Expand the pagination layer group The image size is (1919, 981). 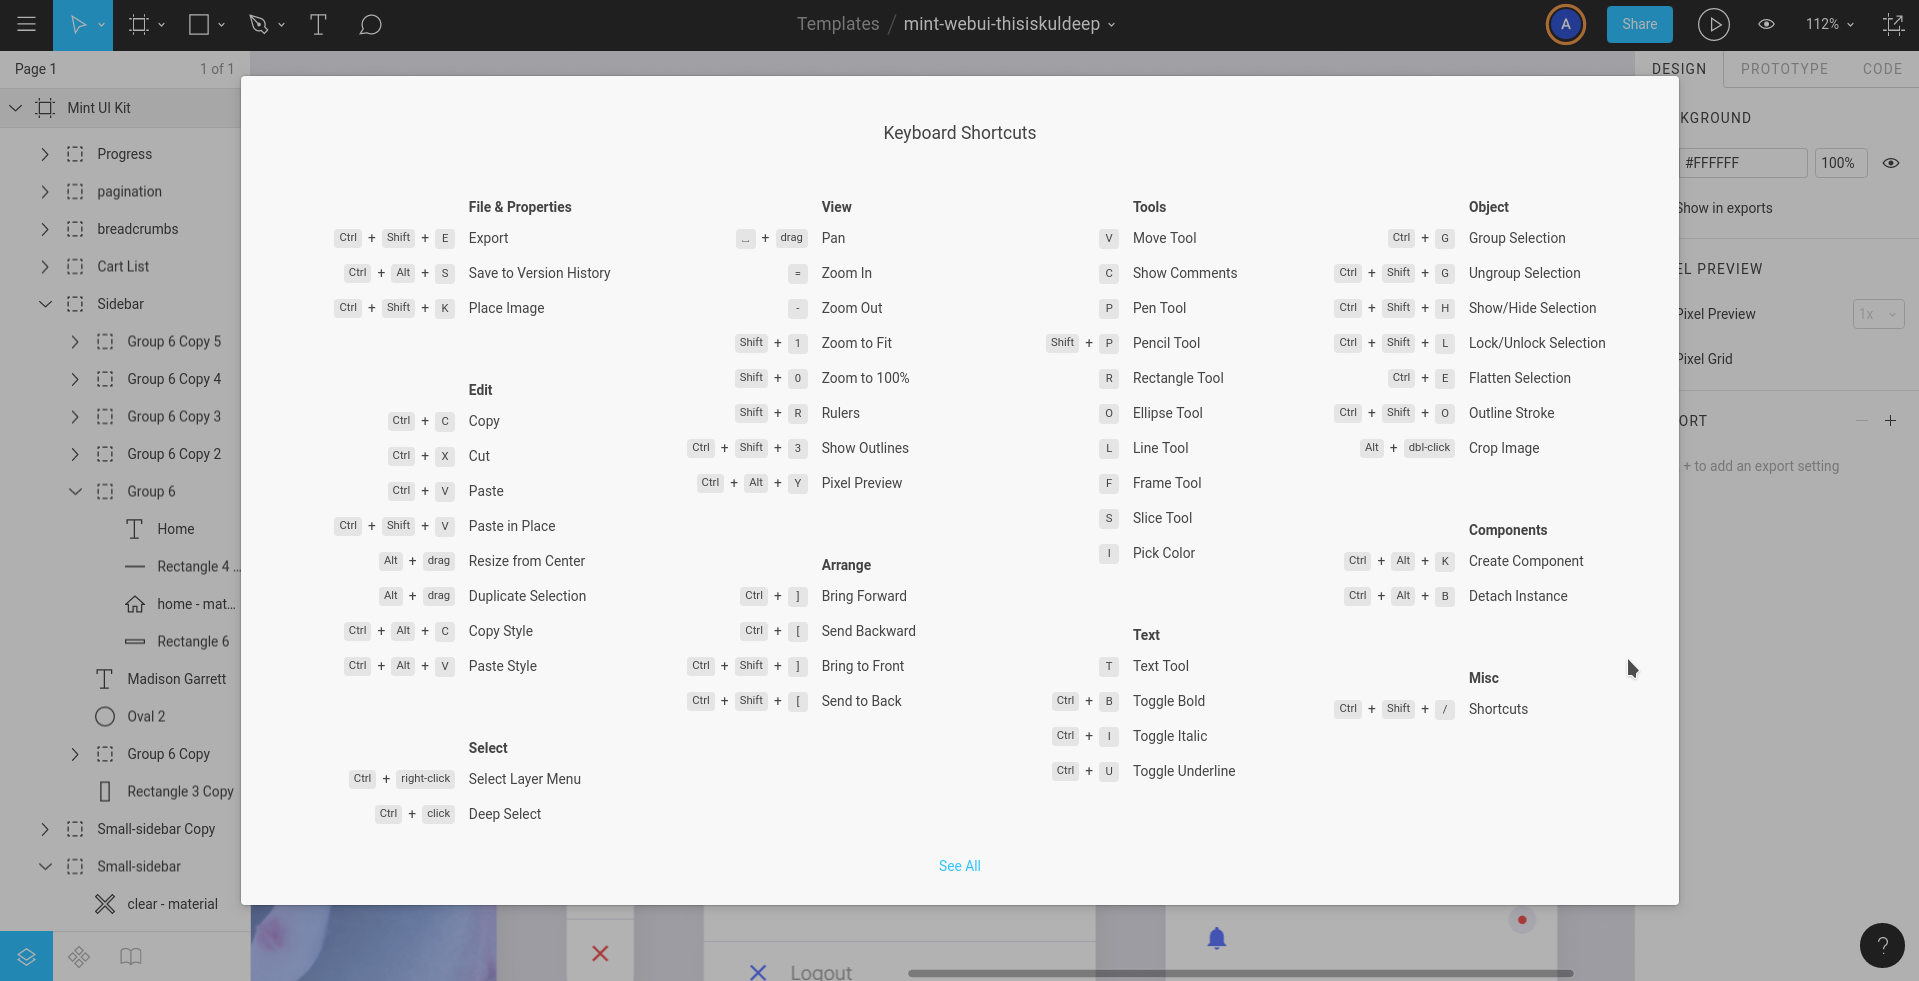[x=45, y=191]
